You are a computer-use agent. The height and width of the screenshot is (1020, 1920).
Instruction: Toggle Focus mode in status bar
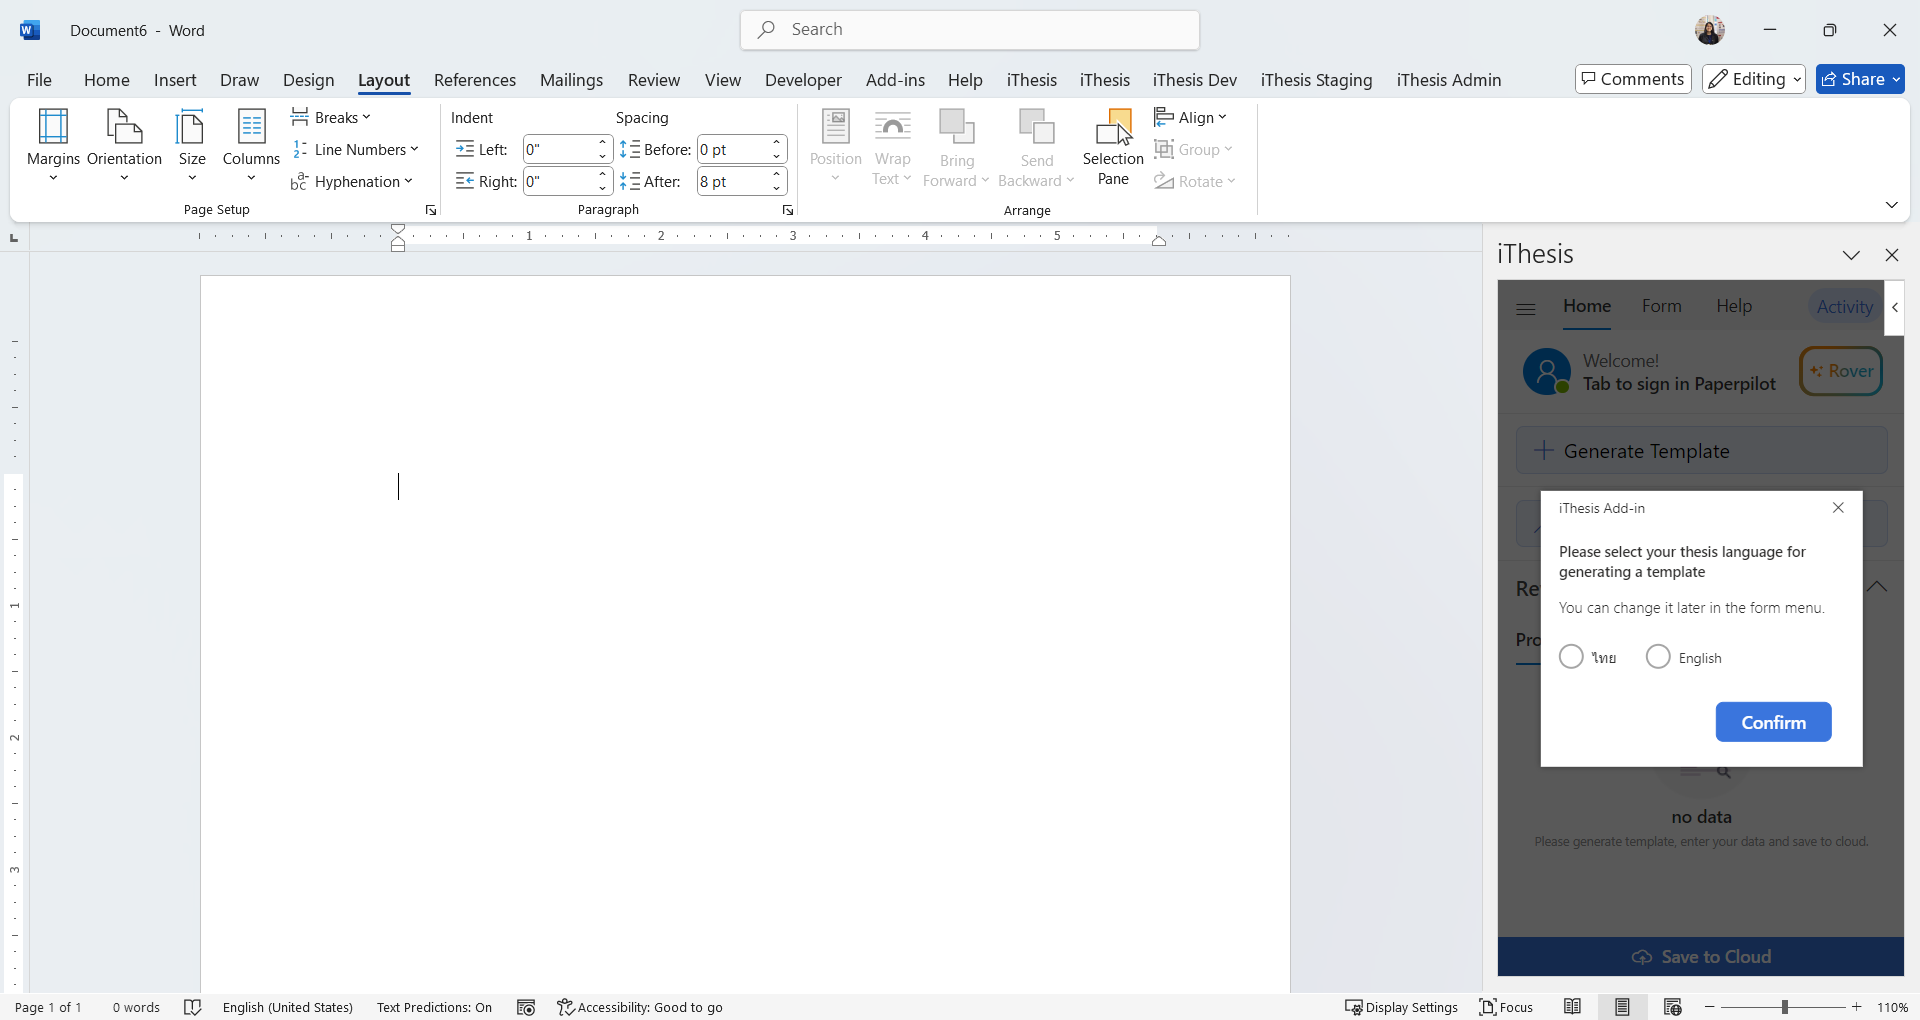tap(1506, 1007)
